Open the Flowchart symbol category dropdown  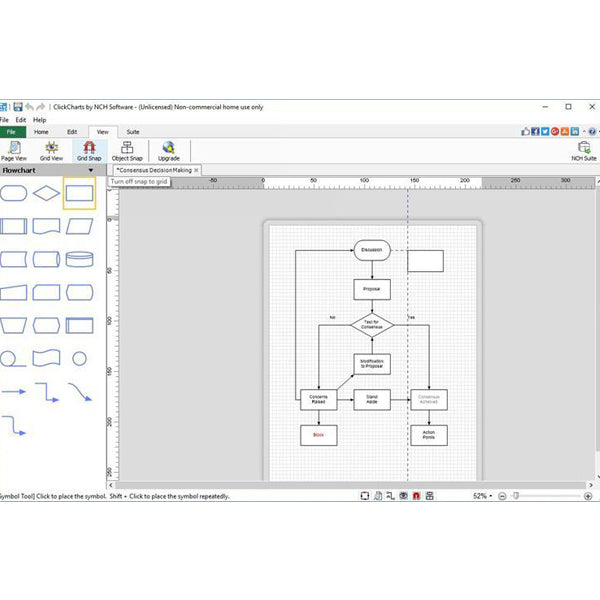(x=91, y=170)
